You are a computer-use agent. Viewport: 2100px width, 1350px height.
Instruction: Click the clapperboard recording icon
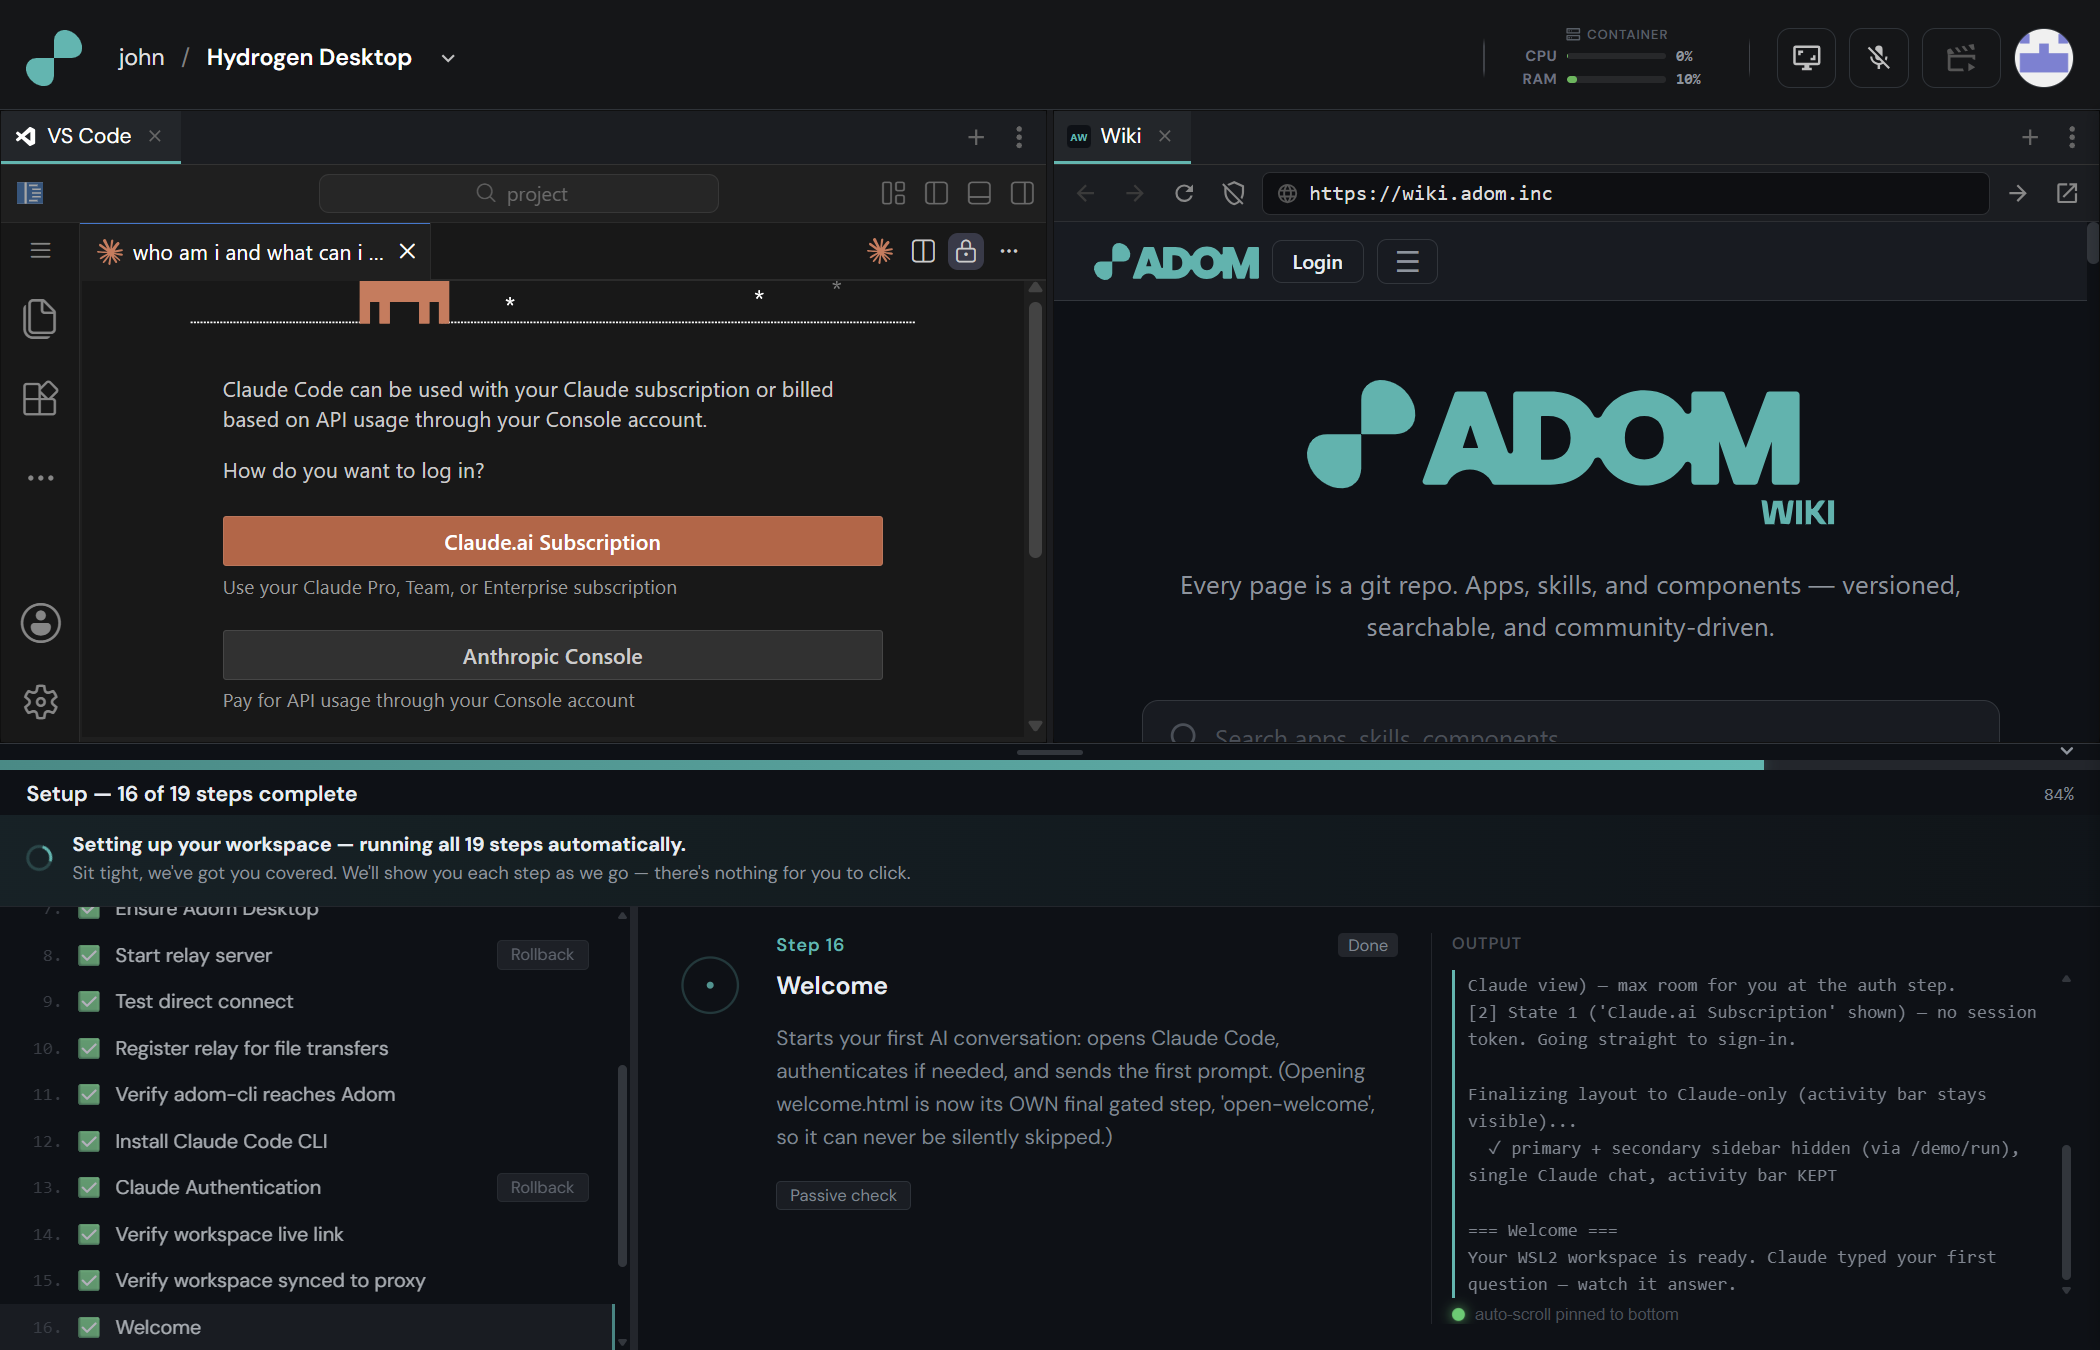click(1961, 58)
